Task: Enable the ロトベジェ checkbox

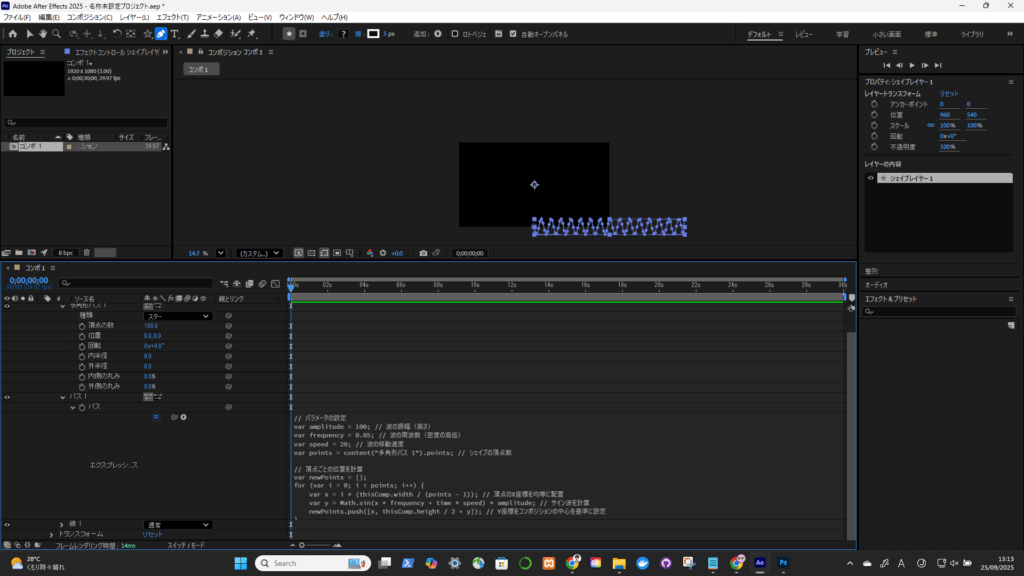Action: coord(455,33)
